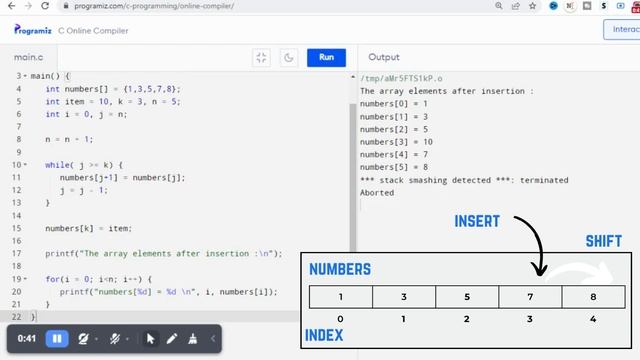640x360 pixels.
Task: Click the blue circular extension icon
Action: pos(553,6)
